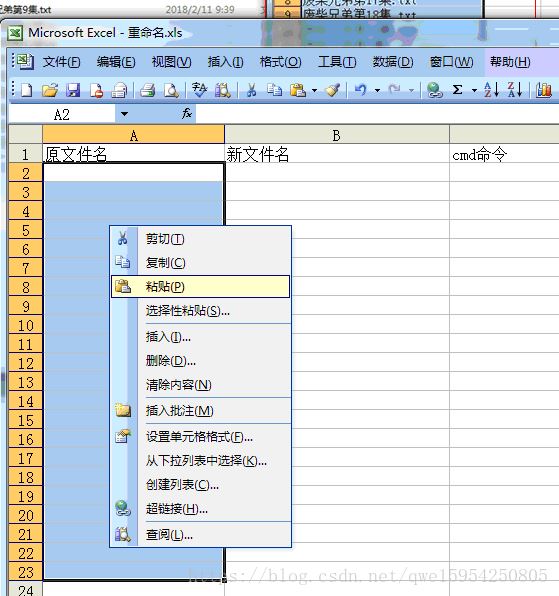
Task: Print using the printer icon
Action: 147,90
